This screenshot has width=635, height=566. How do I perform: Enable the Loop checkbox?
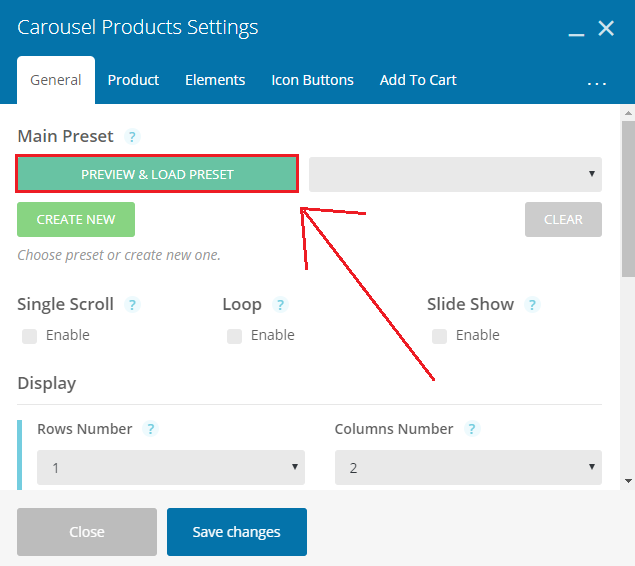[234, 336]
